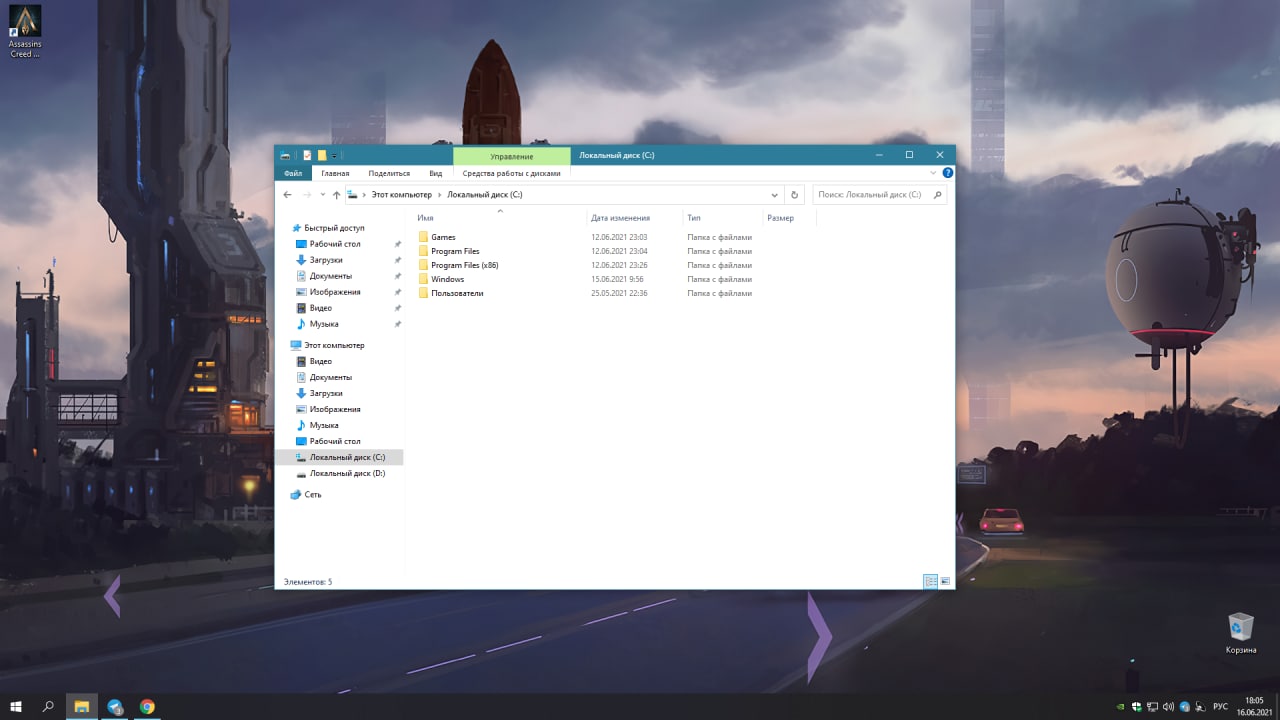Open the clock showing 18:05
This screenshot has height=720, width=1280.
coord(1254,706)
